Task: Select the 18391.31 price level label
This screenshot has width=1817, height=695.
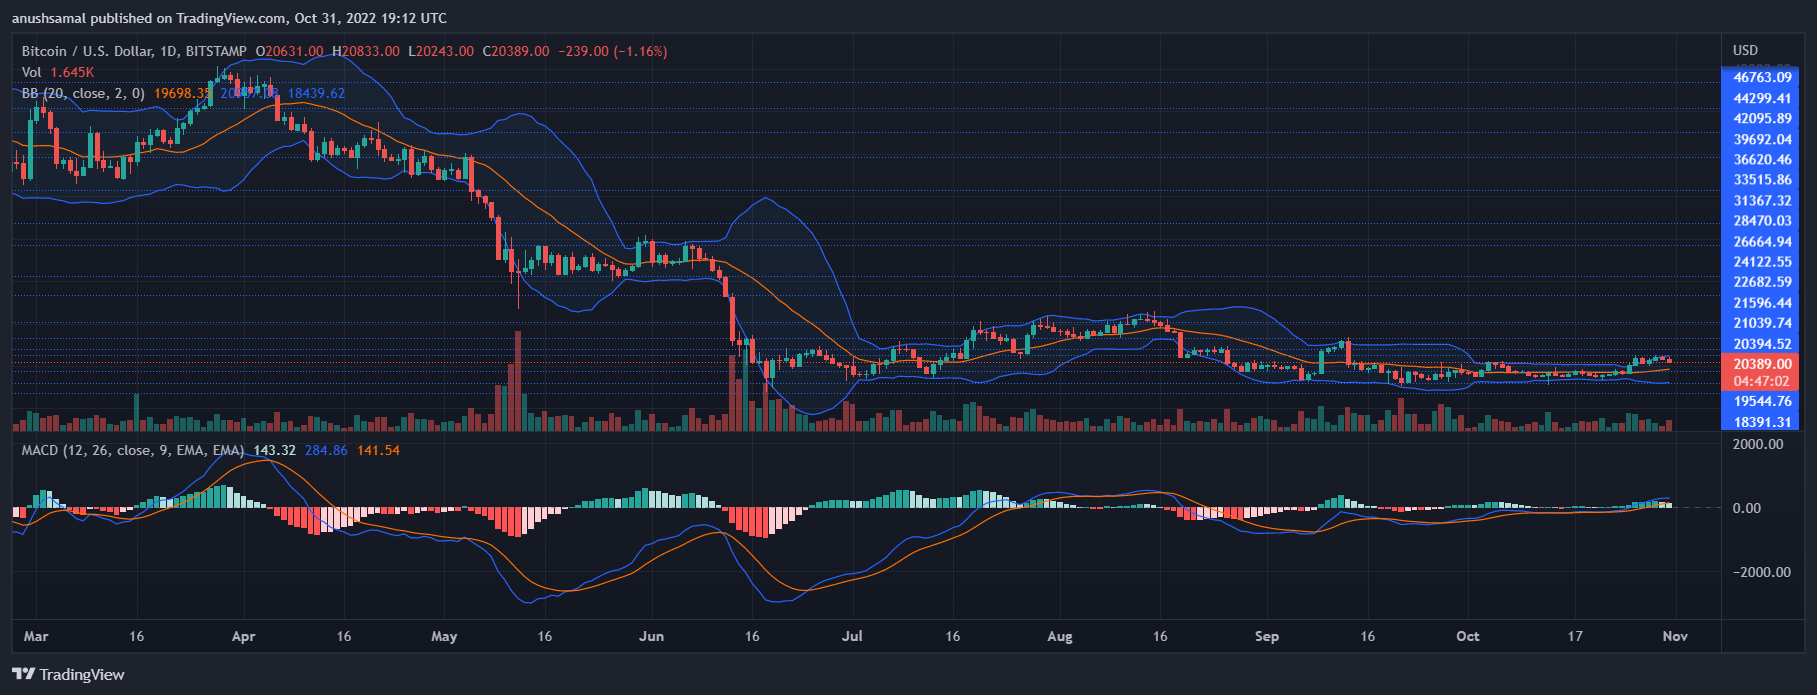Action: click(x=1761, y=422)
